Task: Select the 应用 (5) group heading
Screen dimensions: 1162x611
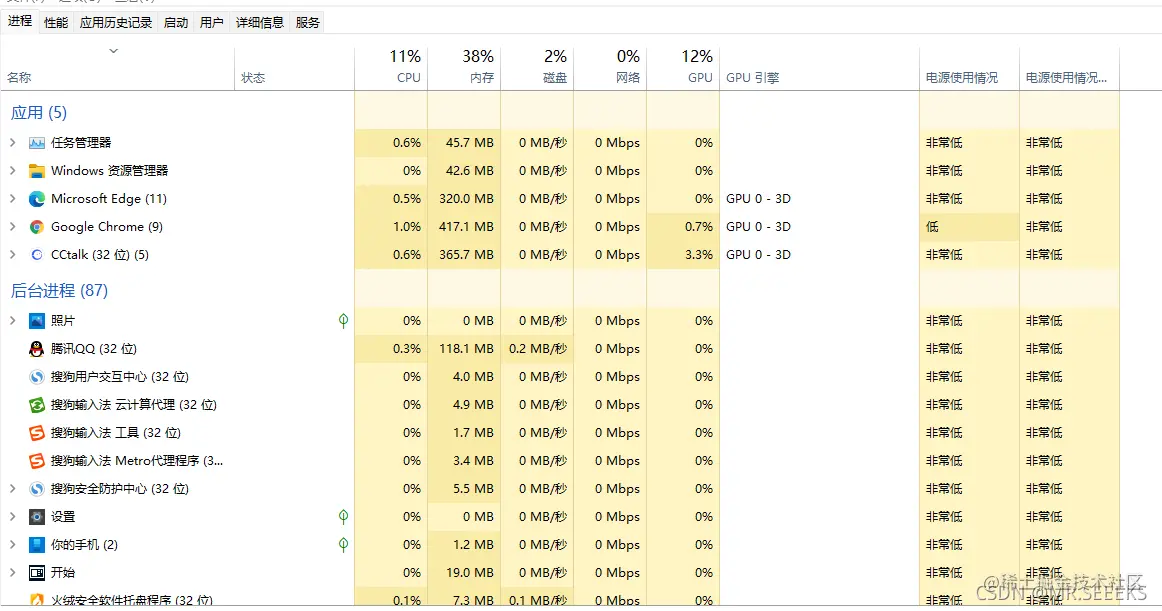Action: 39,113
